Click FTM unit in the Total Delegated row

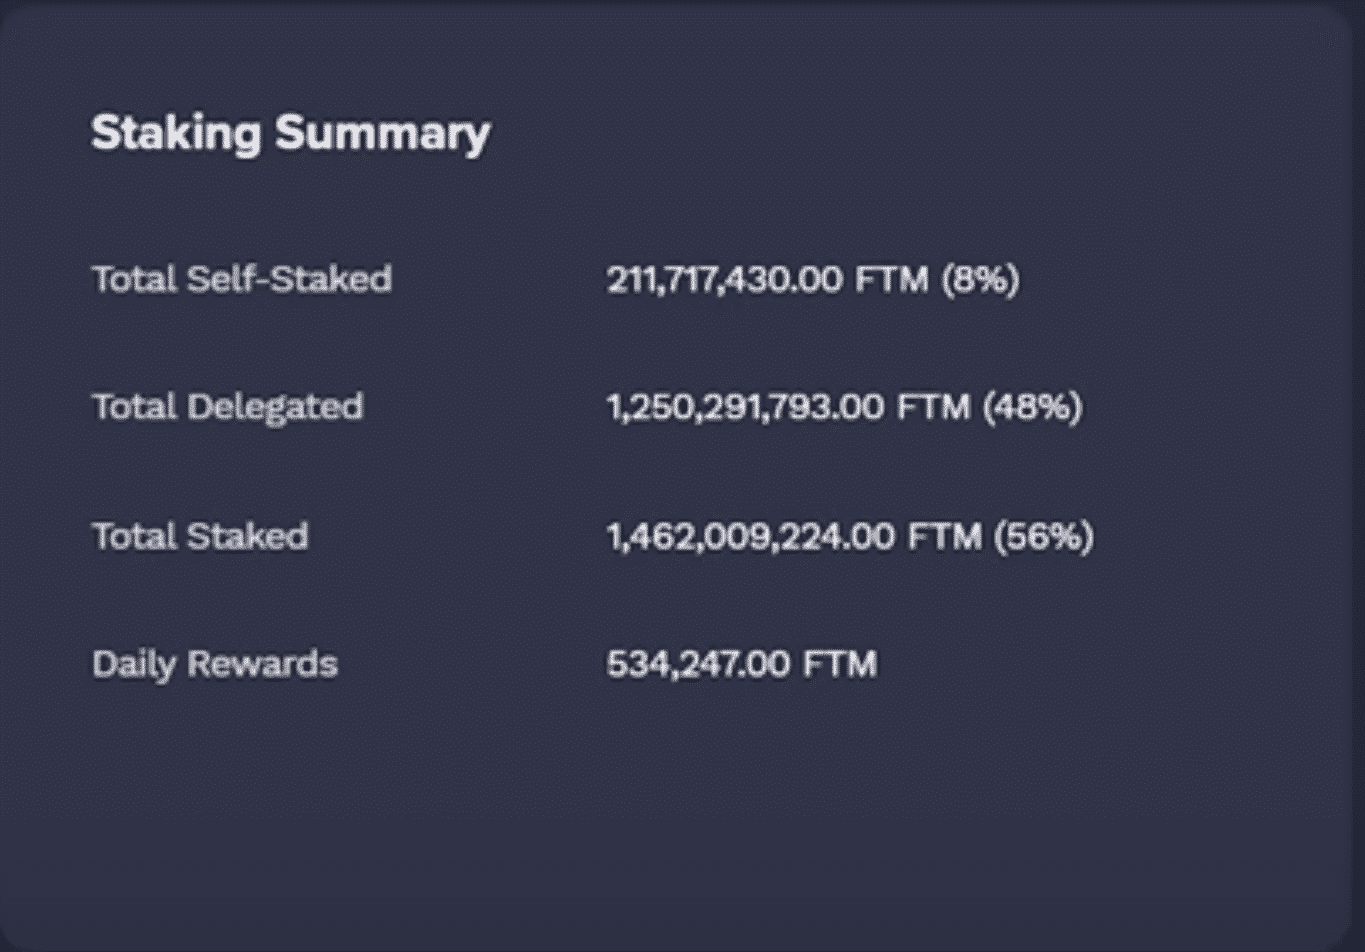933,407
